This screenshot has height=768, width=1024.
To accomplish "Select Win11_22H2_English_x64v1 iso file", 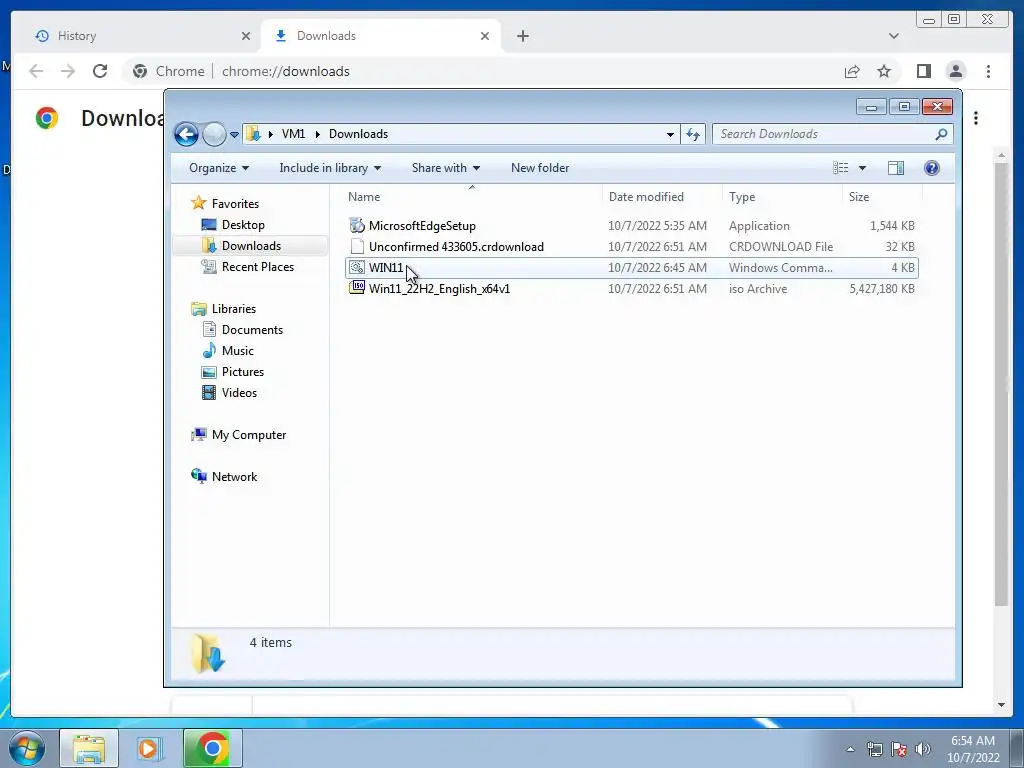I will pyautogui.click(x=632, y=289).
